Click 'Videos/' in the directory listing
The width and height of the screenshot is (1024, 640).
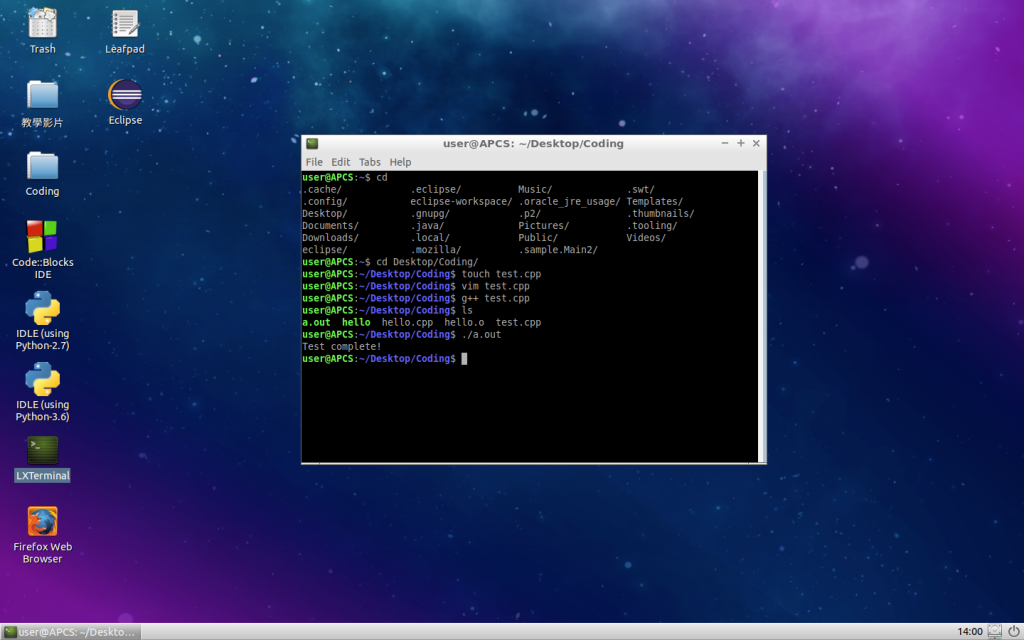pos(646,238)
